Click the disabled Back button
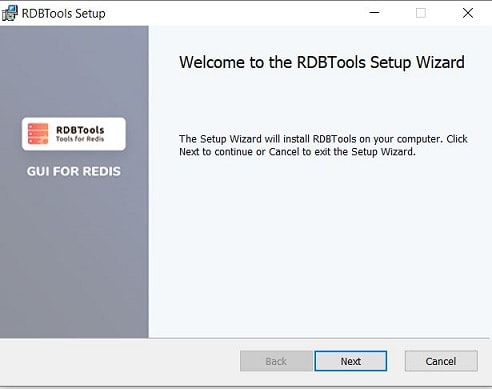Screen dimensions: 492x389 point(276,361)
